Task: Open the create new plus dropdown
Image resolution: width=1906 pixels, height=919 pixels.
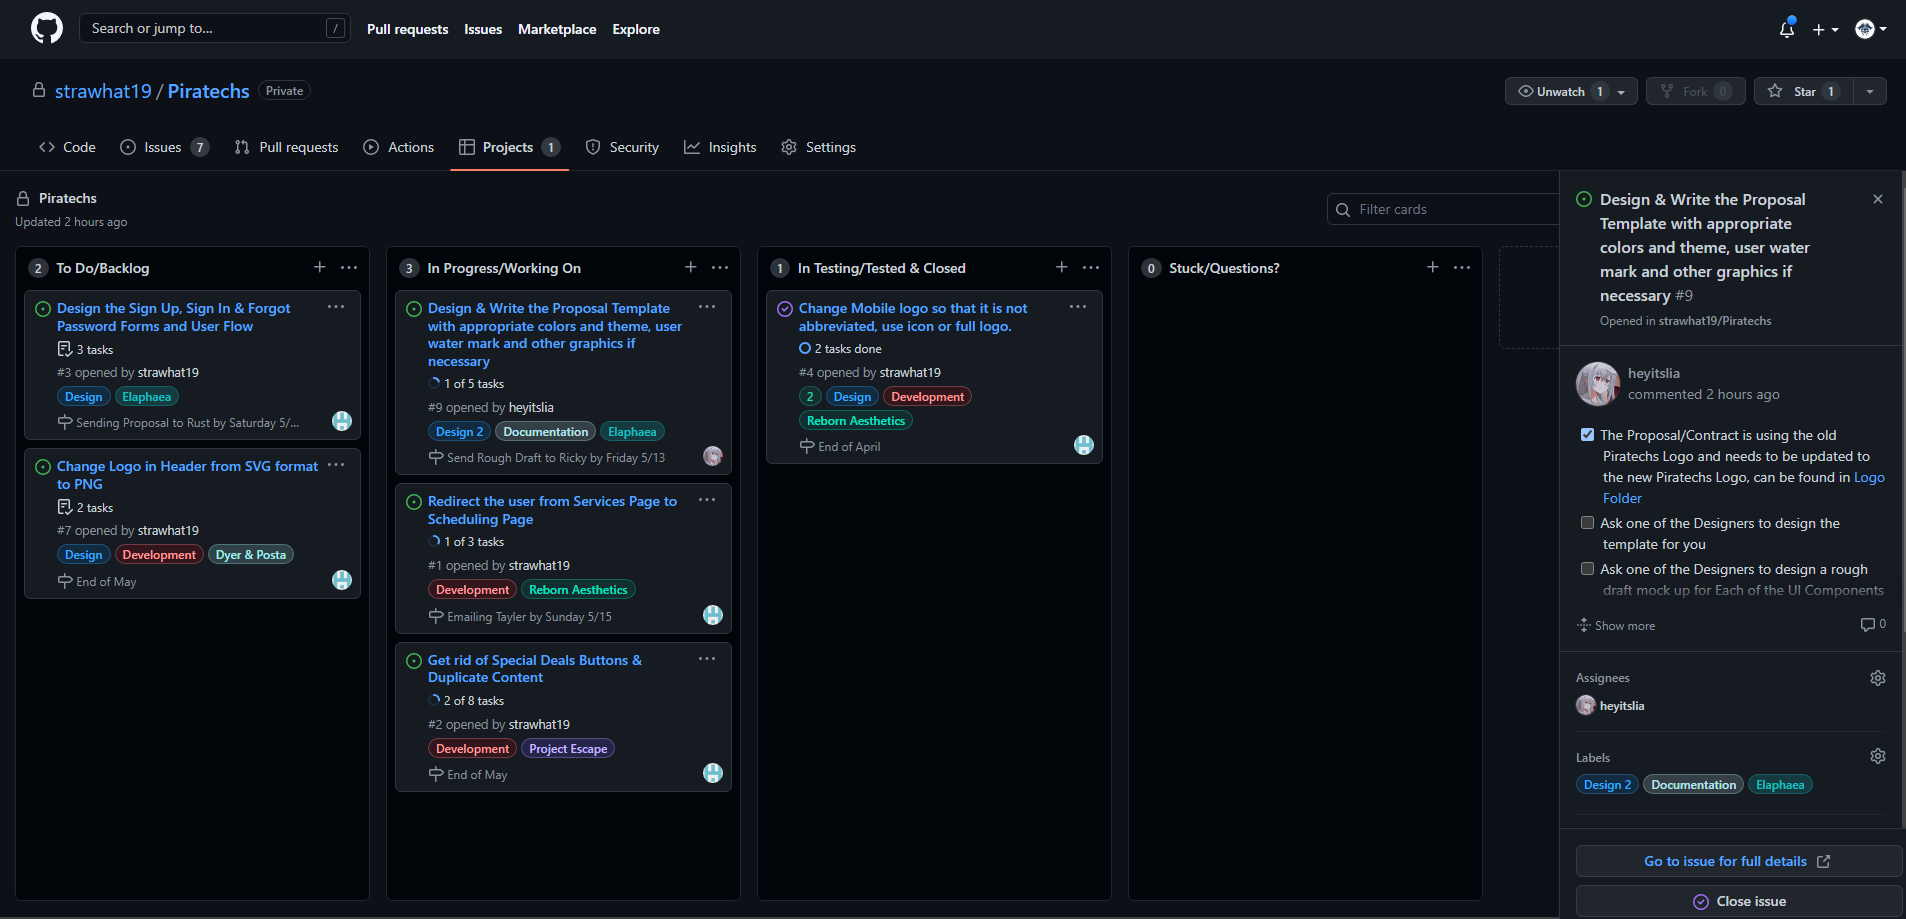Action: click(1825, 29)
